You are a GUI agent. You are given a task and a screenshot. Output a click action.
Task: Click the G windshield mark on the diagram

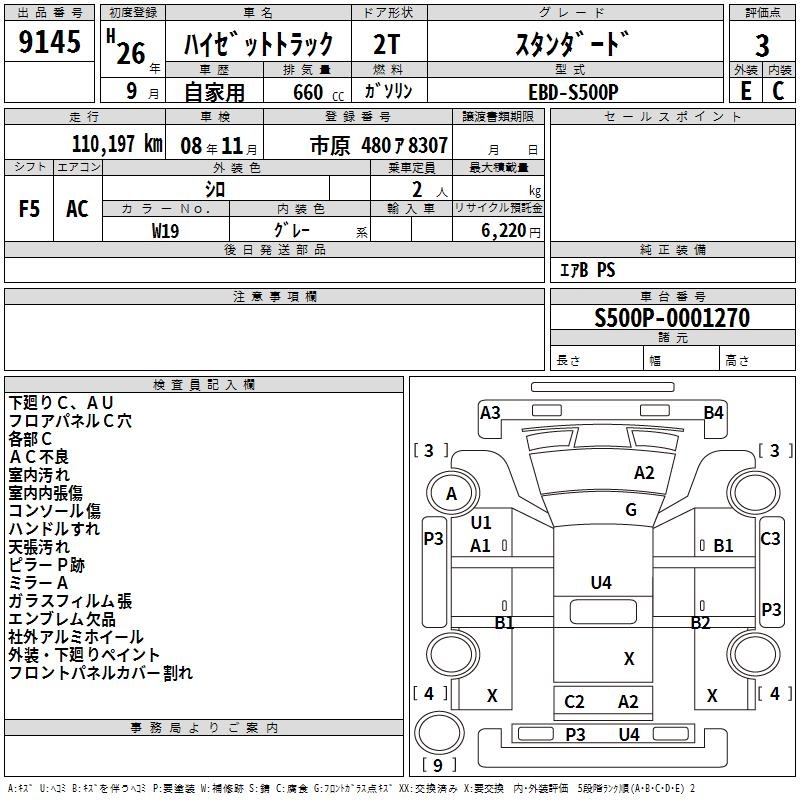coord(630,510)
